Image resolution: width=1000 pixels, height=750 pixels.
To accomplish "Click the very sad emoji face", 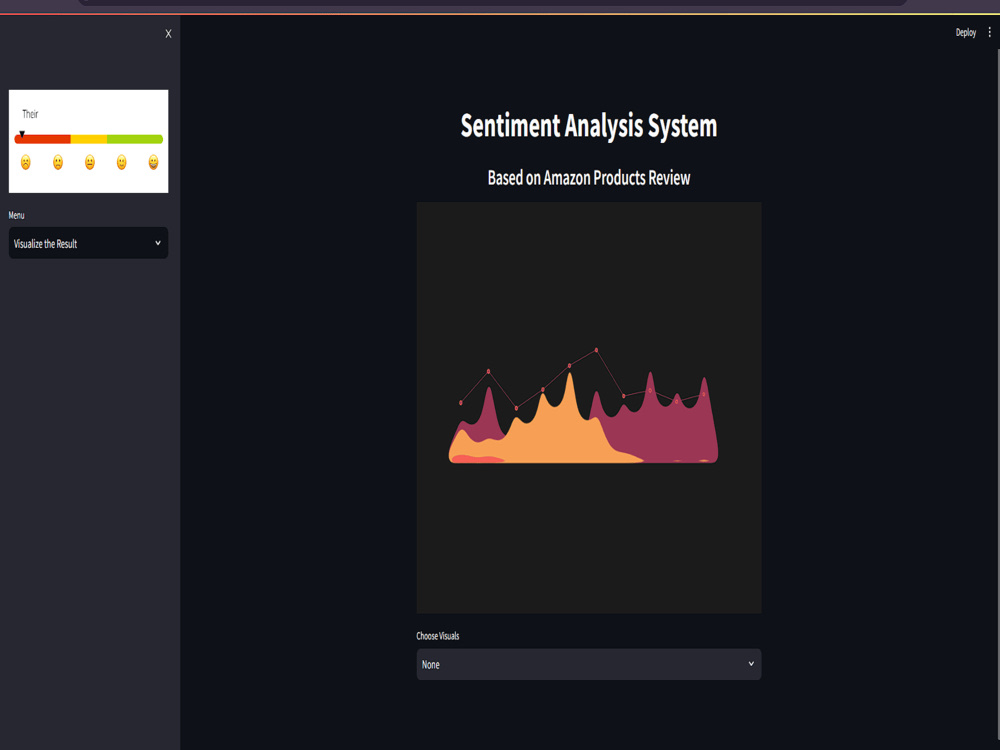I will (26, 162).
